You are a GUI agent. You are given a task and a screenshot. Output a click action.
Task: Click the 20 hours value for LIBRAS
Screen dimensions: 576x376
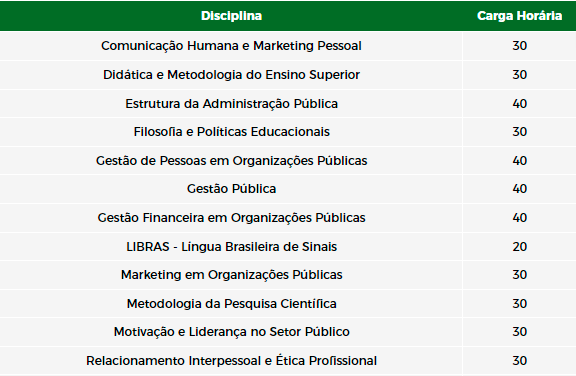coord(519,247)
